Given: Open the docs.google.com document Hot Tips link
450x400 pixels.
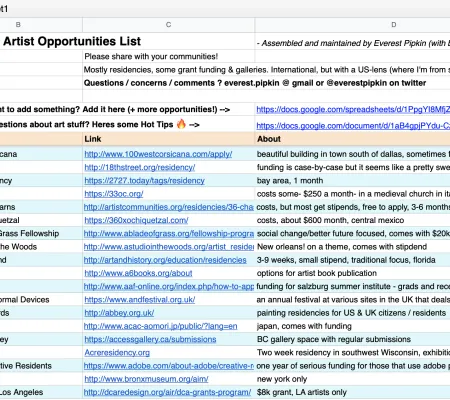Looking at the screenshot, I should coord(353,126).
